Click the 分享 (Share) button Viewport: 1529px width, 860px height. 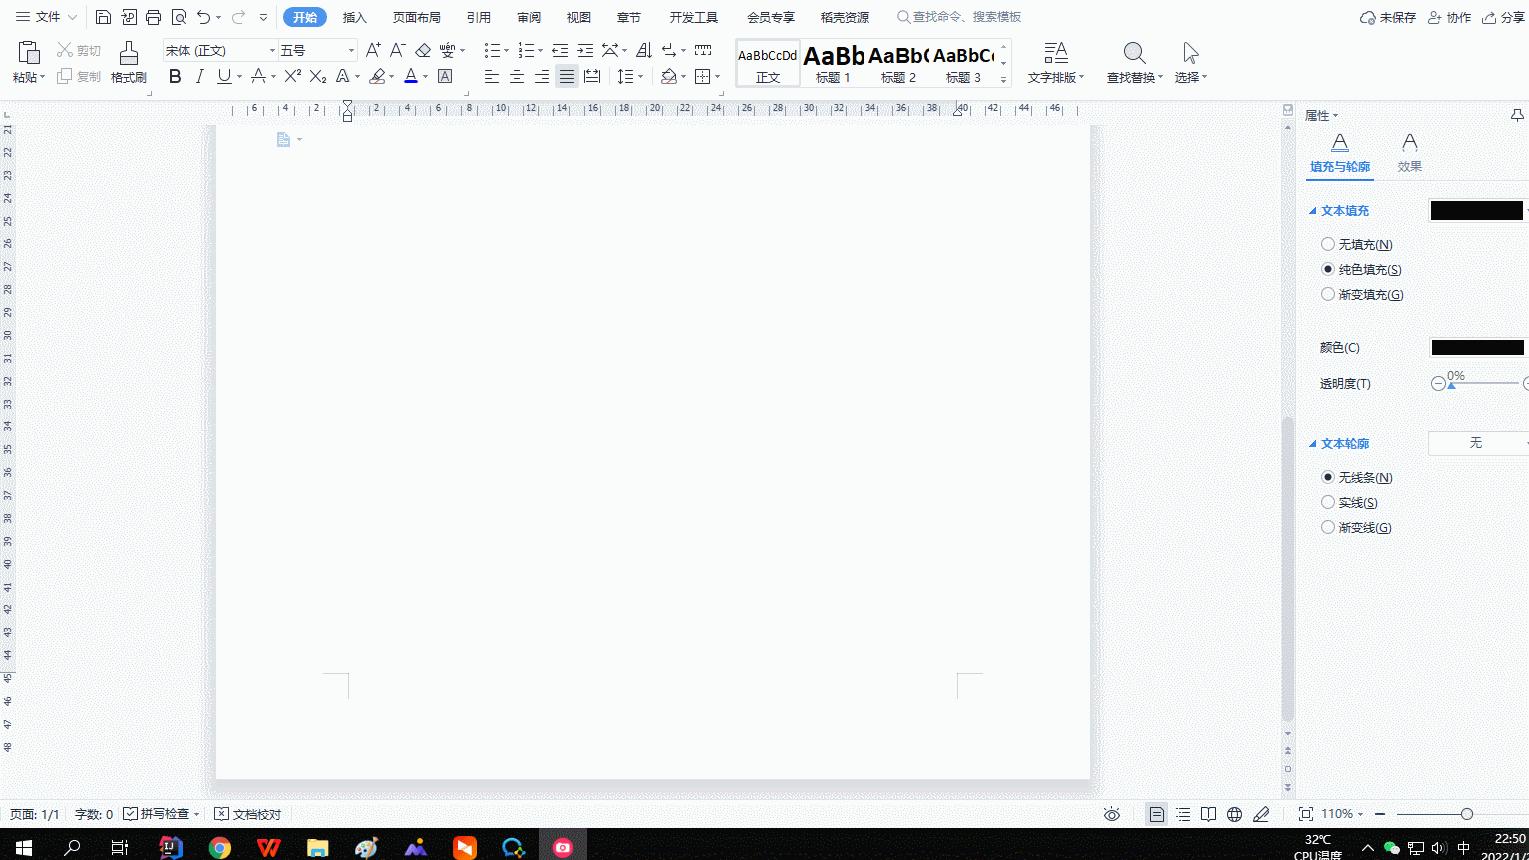[x=1504, y=17]
